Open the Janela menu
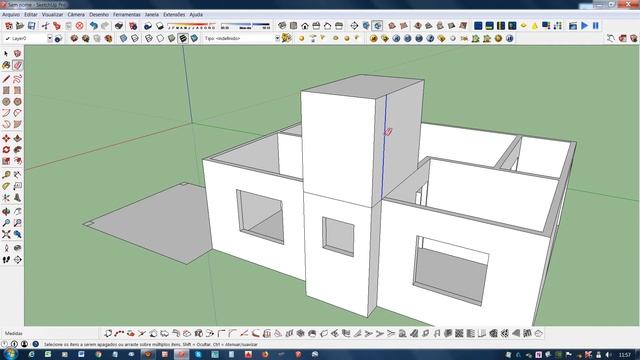 click(151, 14)
